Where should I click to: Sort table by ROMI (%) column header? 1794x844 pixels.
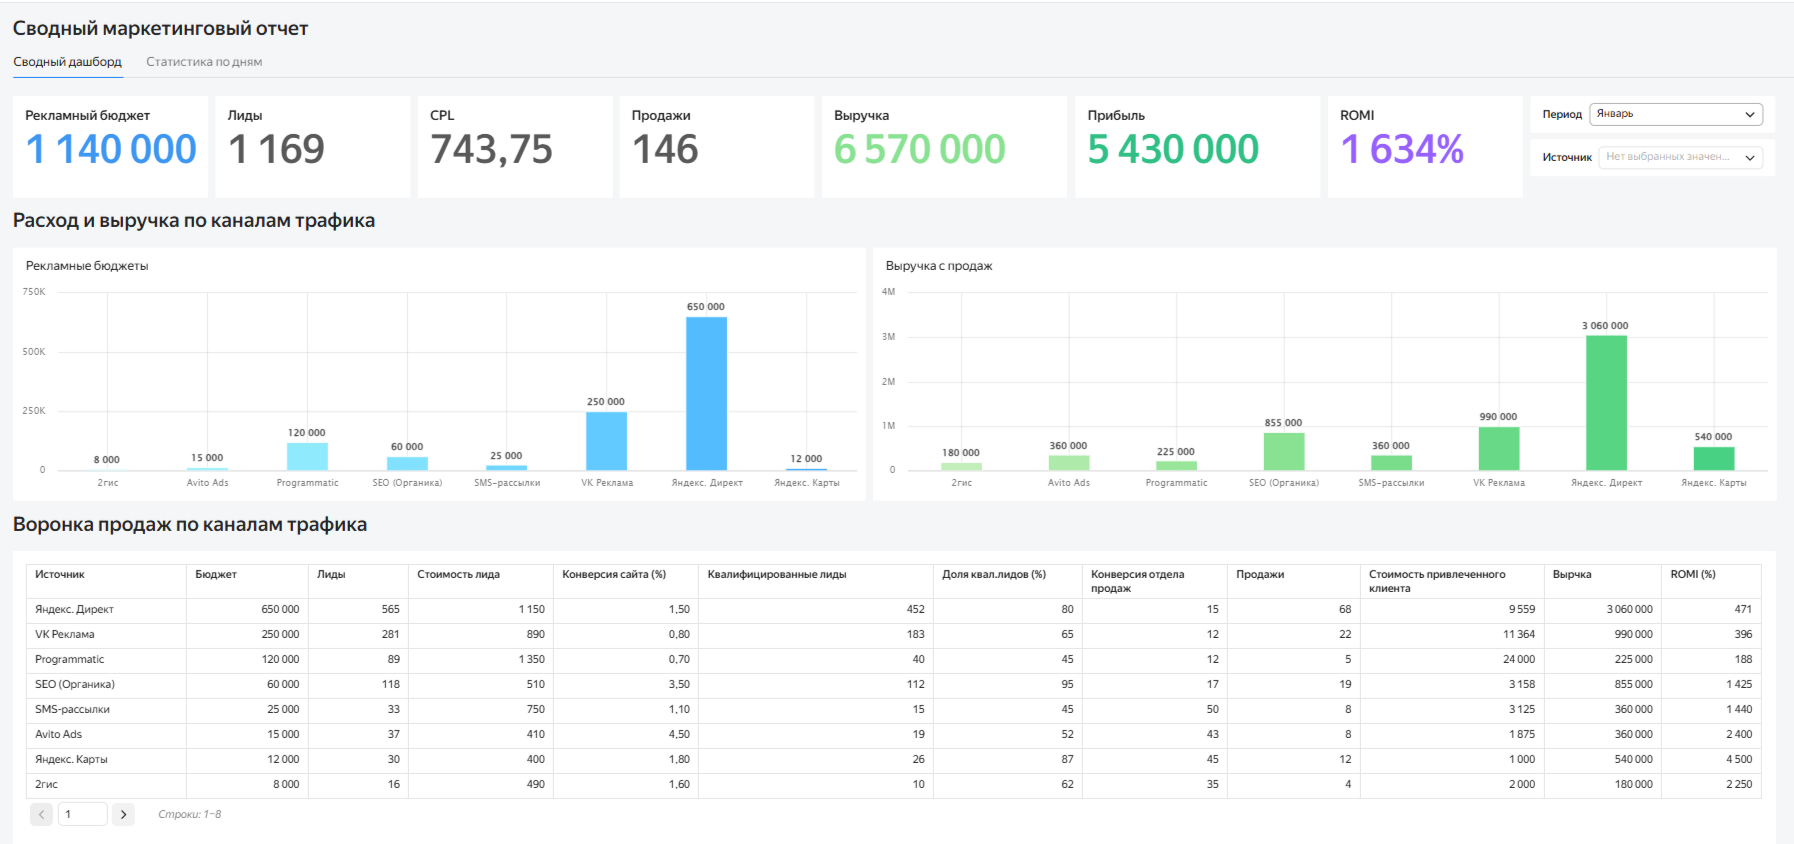coord(1692,575)
